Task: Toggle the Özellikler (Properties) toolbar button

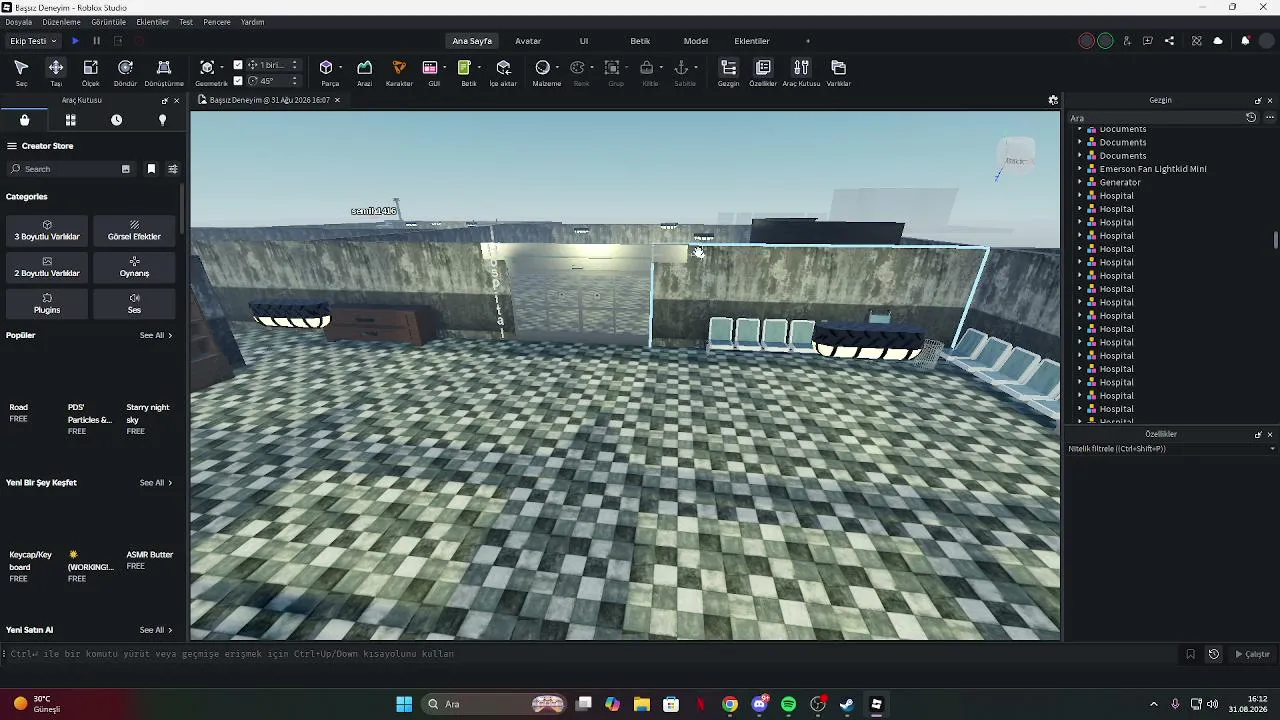Action: pos(763,72)
